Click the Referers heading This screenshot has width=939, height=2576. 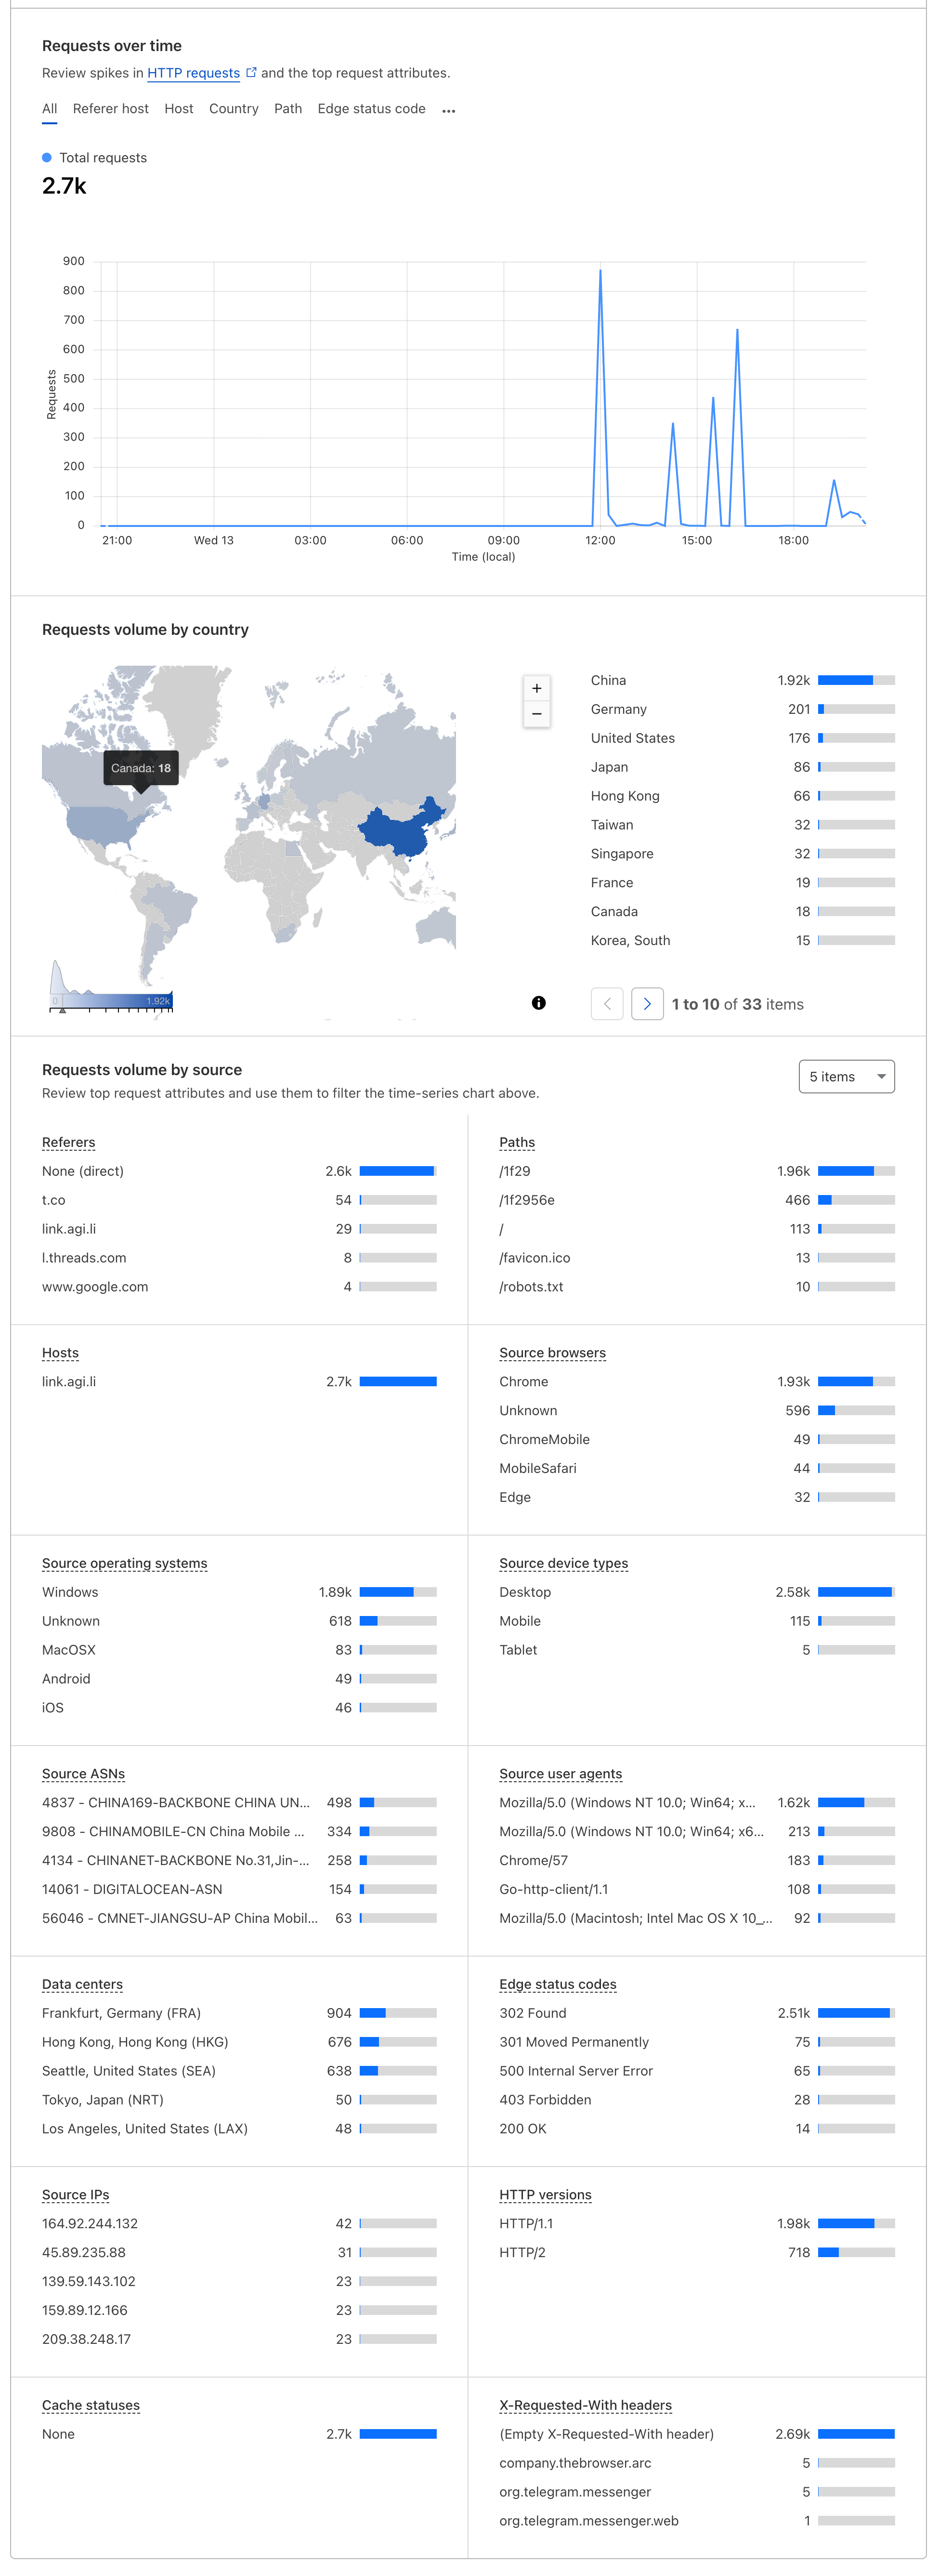click(68, 1142)
